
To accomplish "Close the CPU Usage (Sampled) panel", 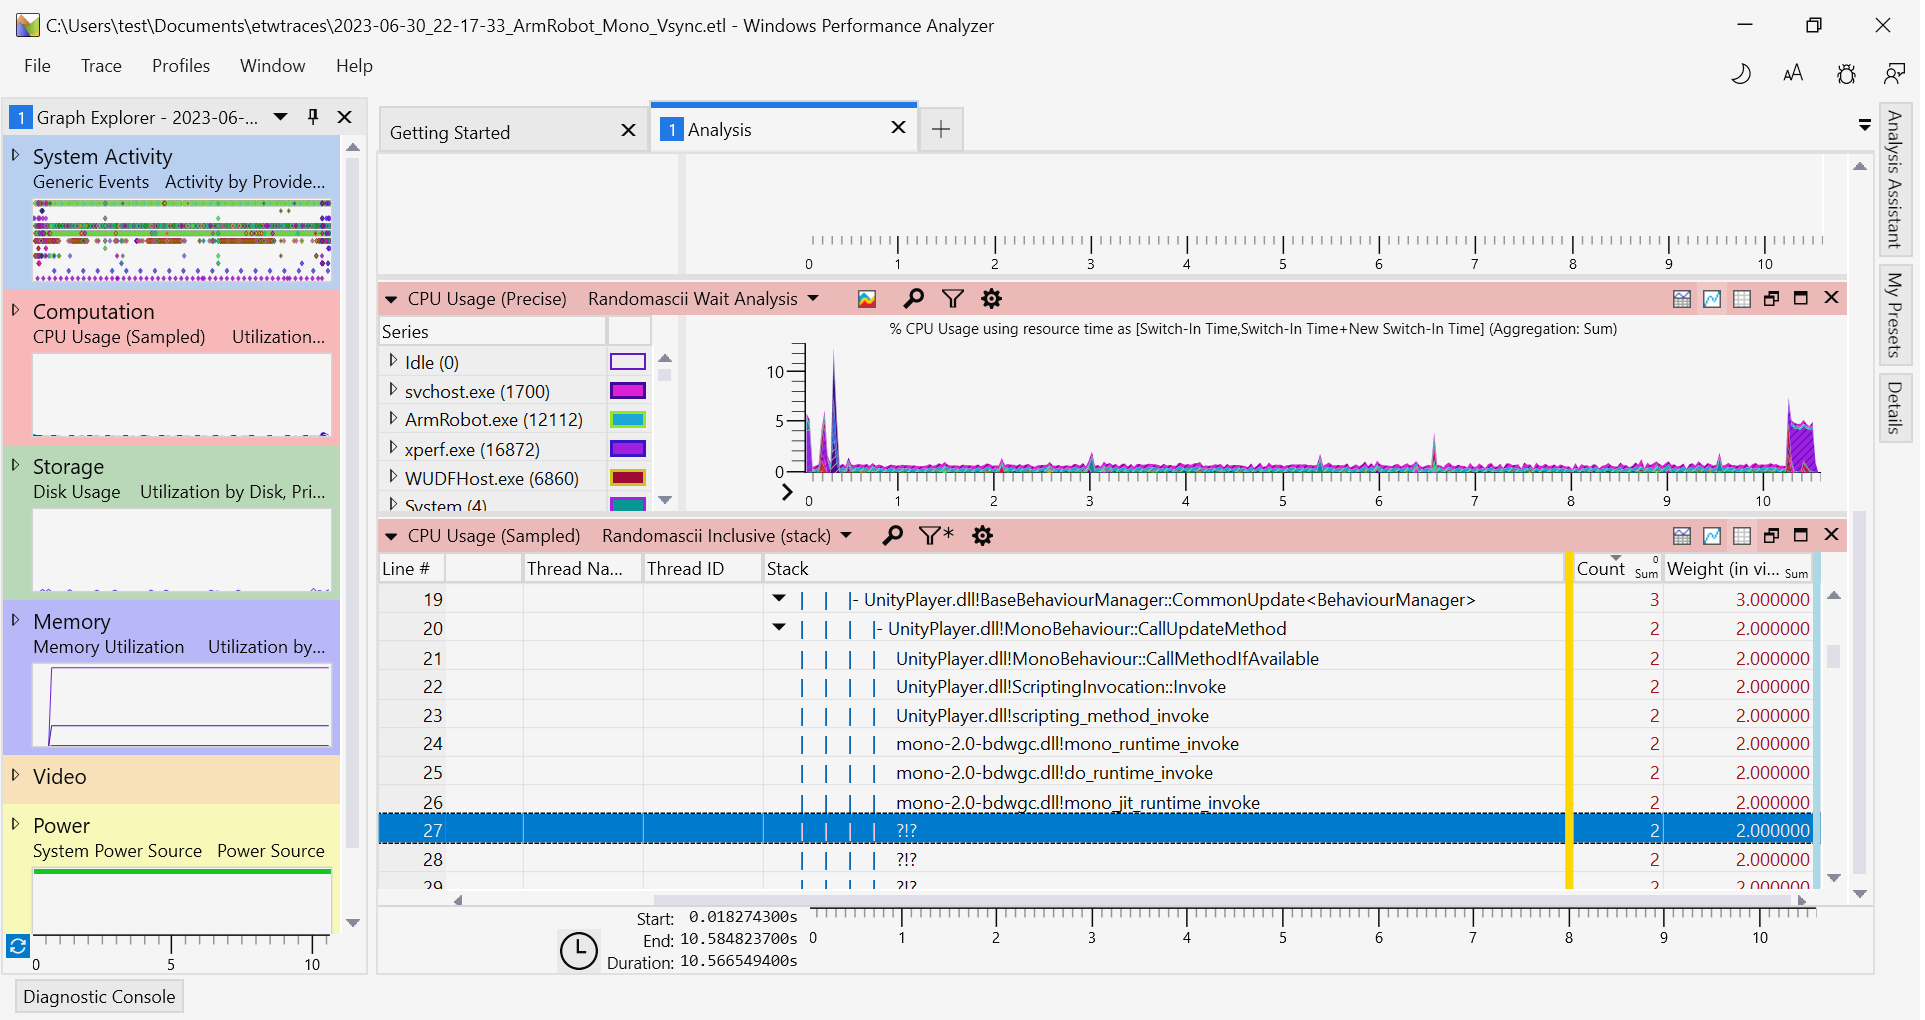I will (1831, 534).
